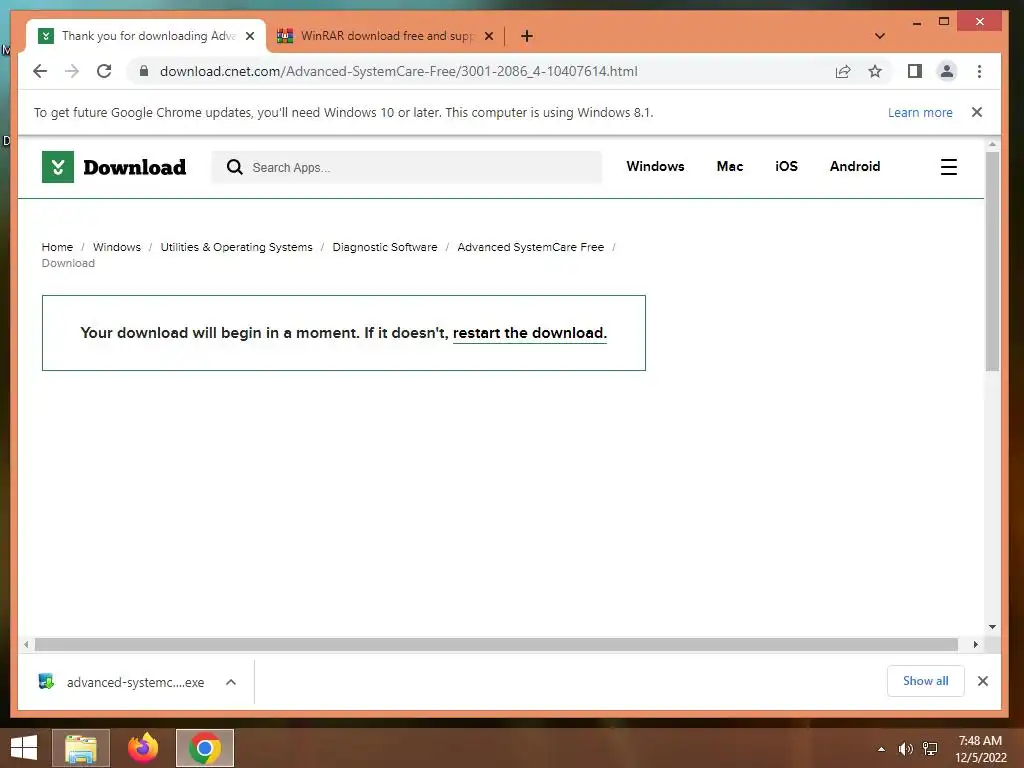This screenshot has width=1024, height=768.
Task: Open Advanced SystemCare Free breadcrumb
Action: click(530, 247)
